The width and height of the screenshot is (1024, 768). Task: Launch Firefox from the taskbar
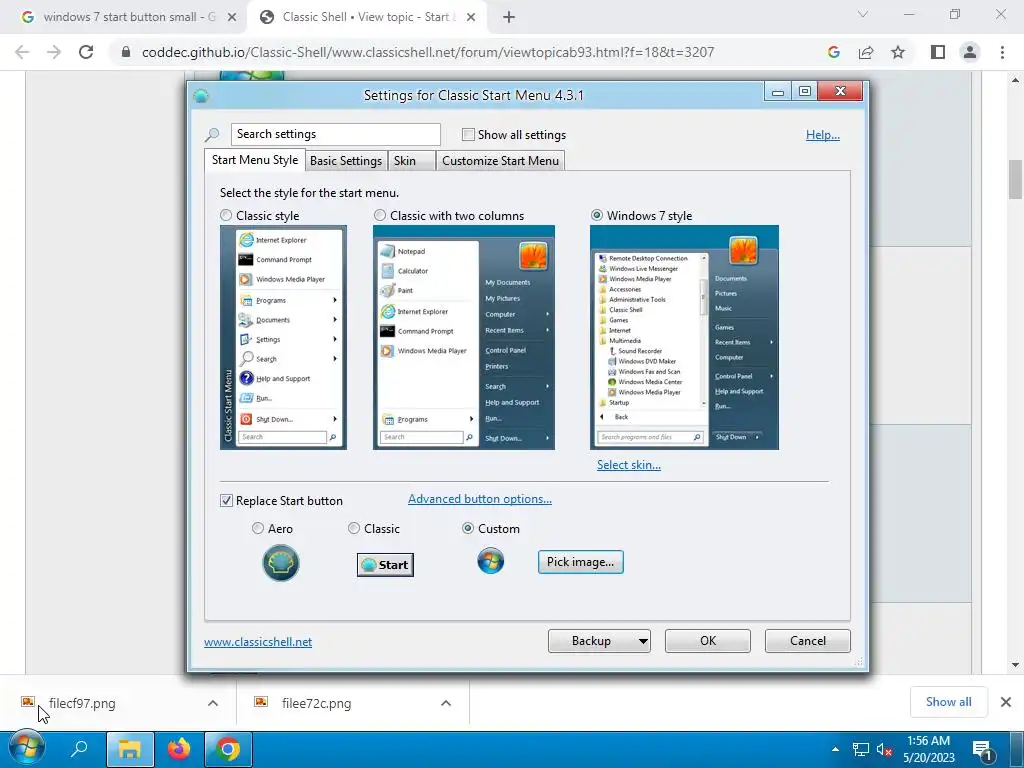(178, 748)
